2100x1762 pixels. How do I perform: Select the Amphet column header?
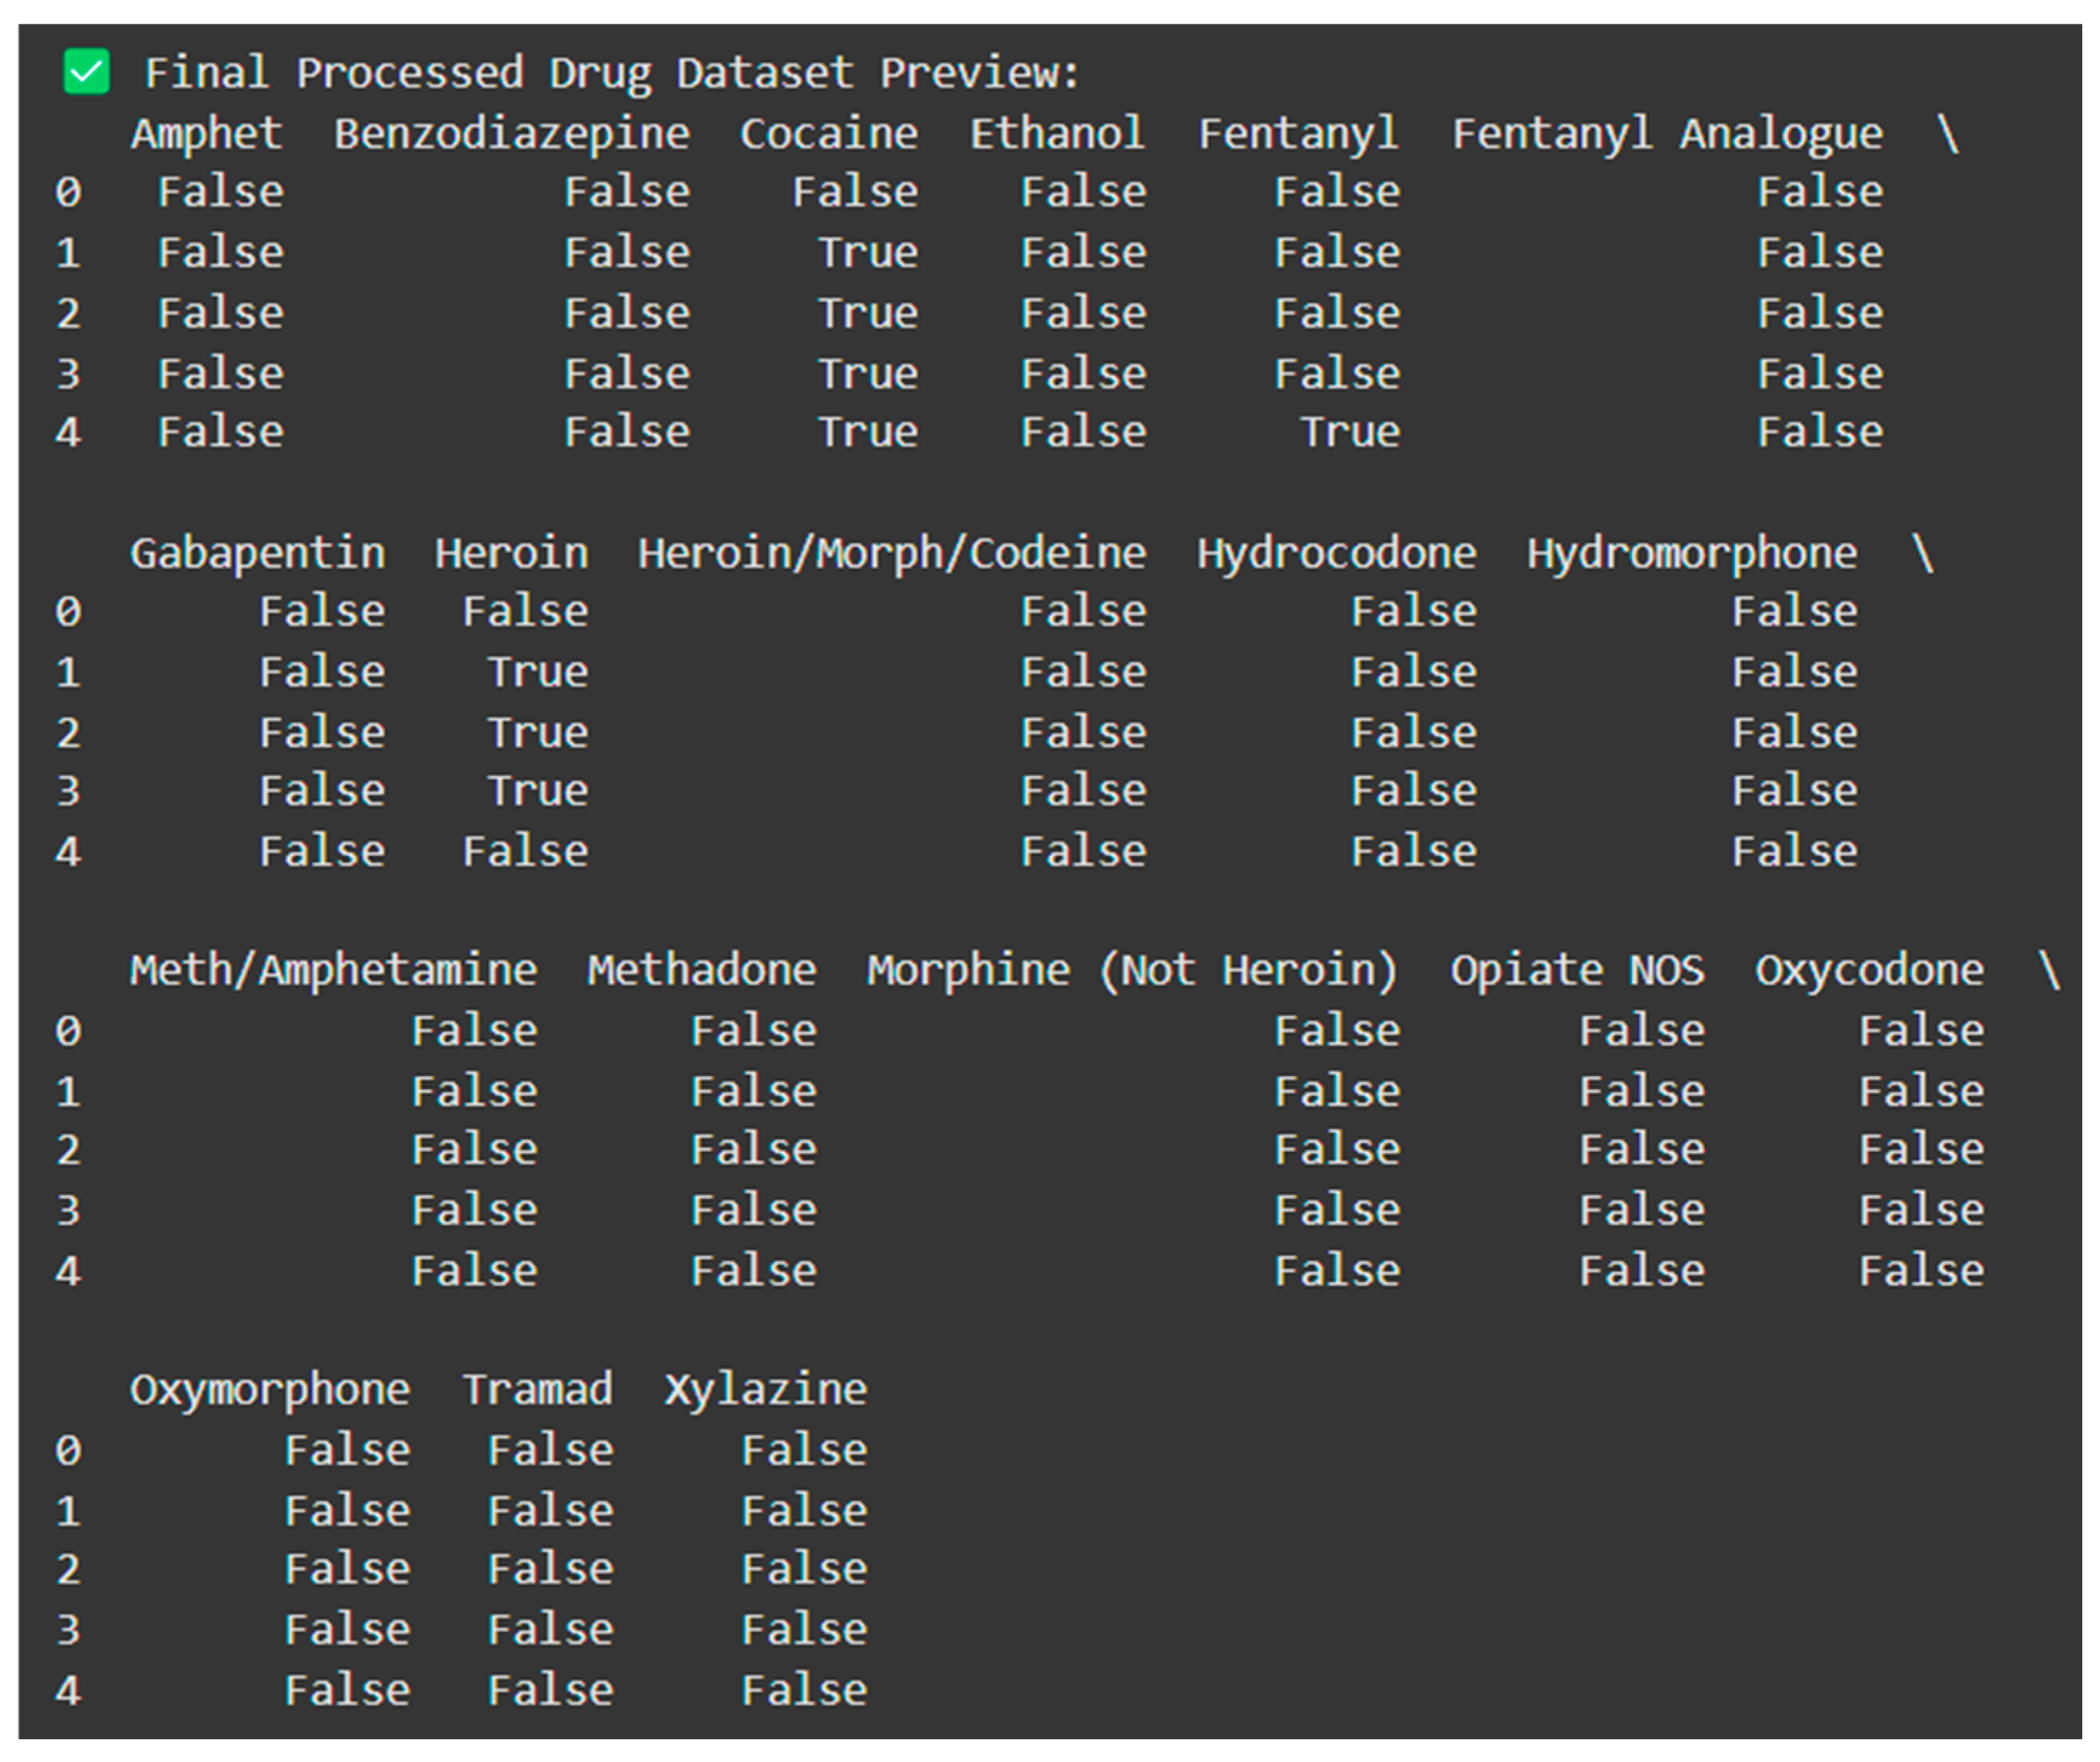pyautogui.click(x=206, y=134)
